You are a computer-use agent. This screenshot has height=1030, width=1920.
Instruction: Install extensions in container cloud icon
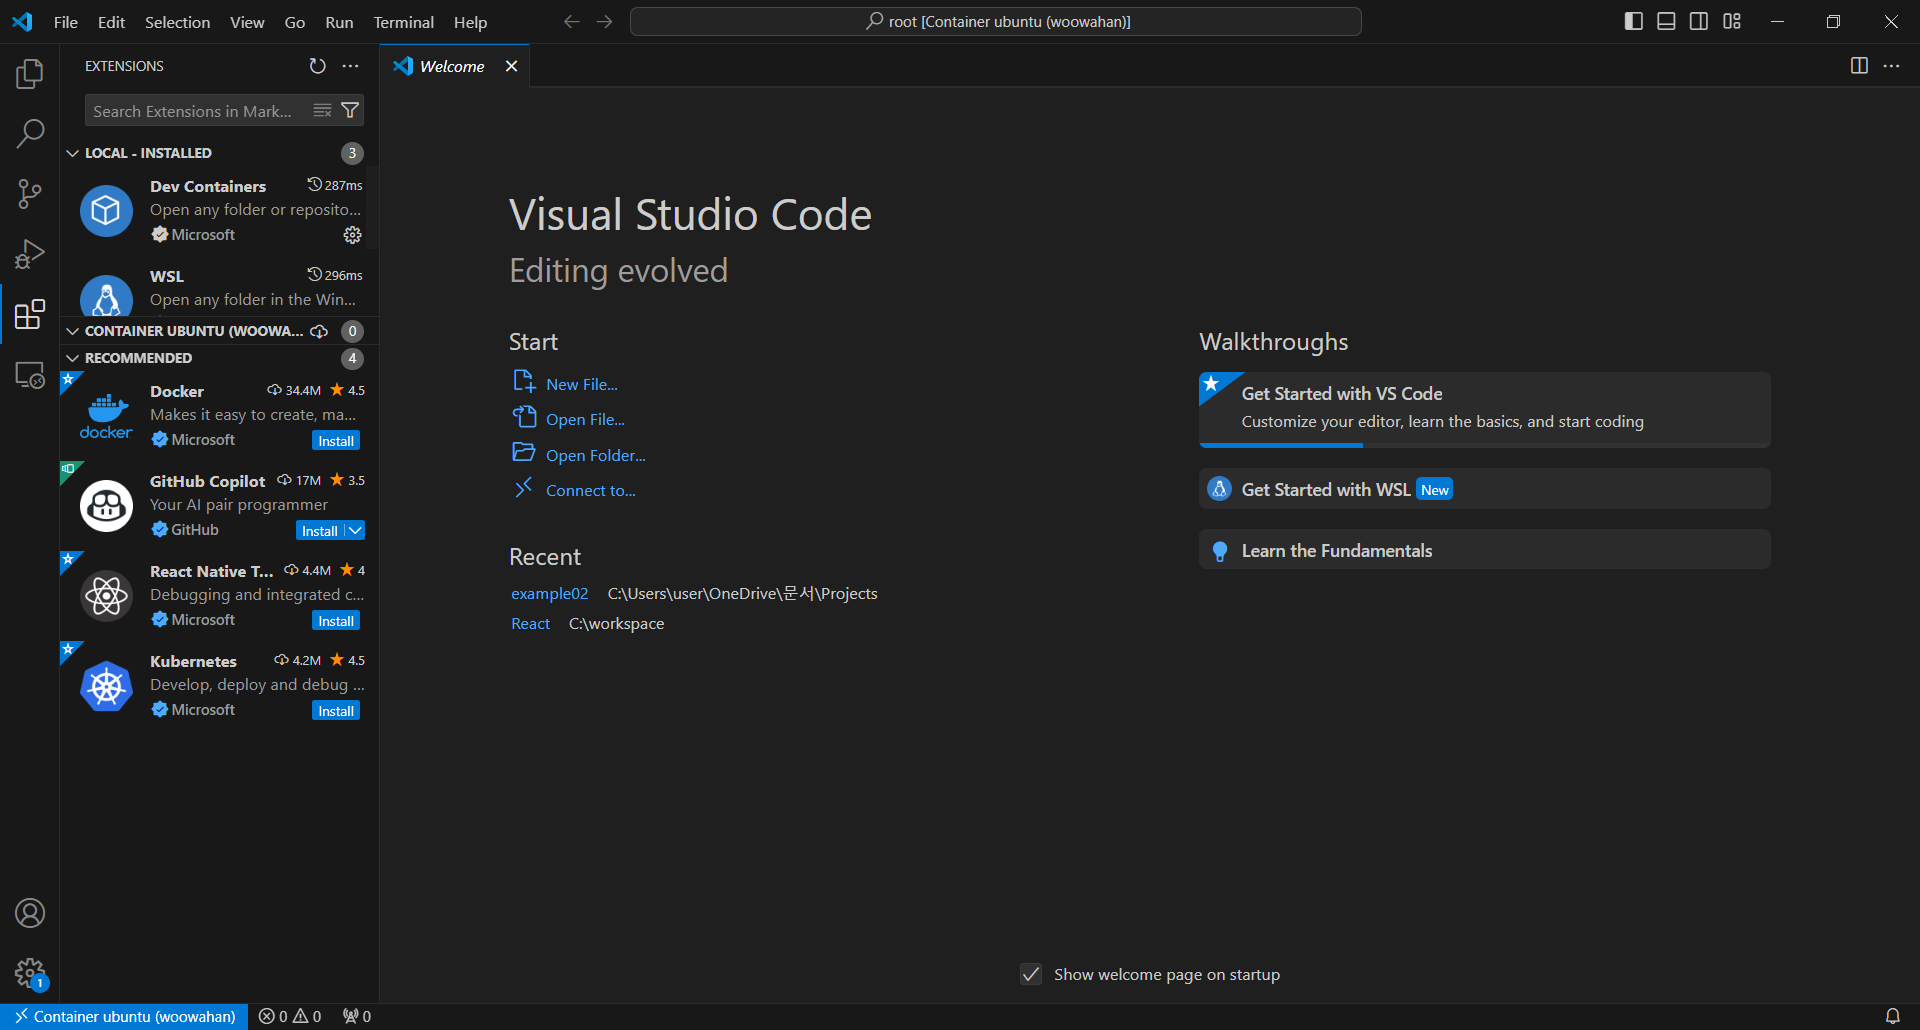point(319,331)
